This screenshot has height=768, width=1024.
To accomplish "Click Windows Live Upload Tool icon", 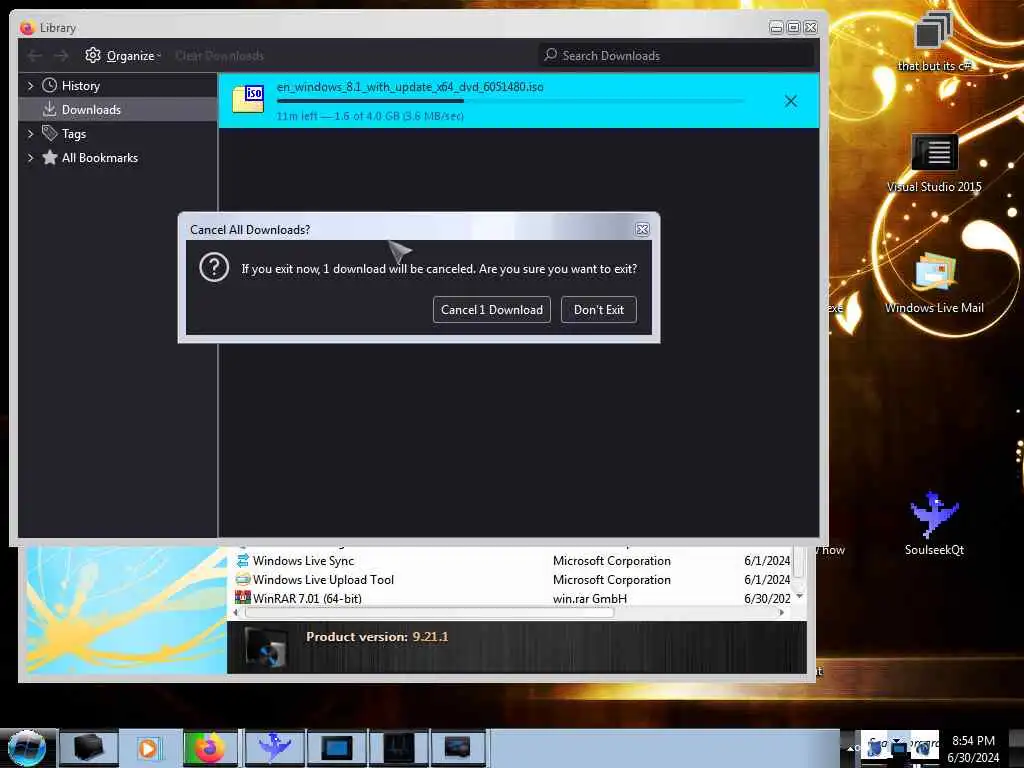I will point(242,579).
